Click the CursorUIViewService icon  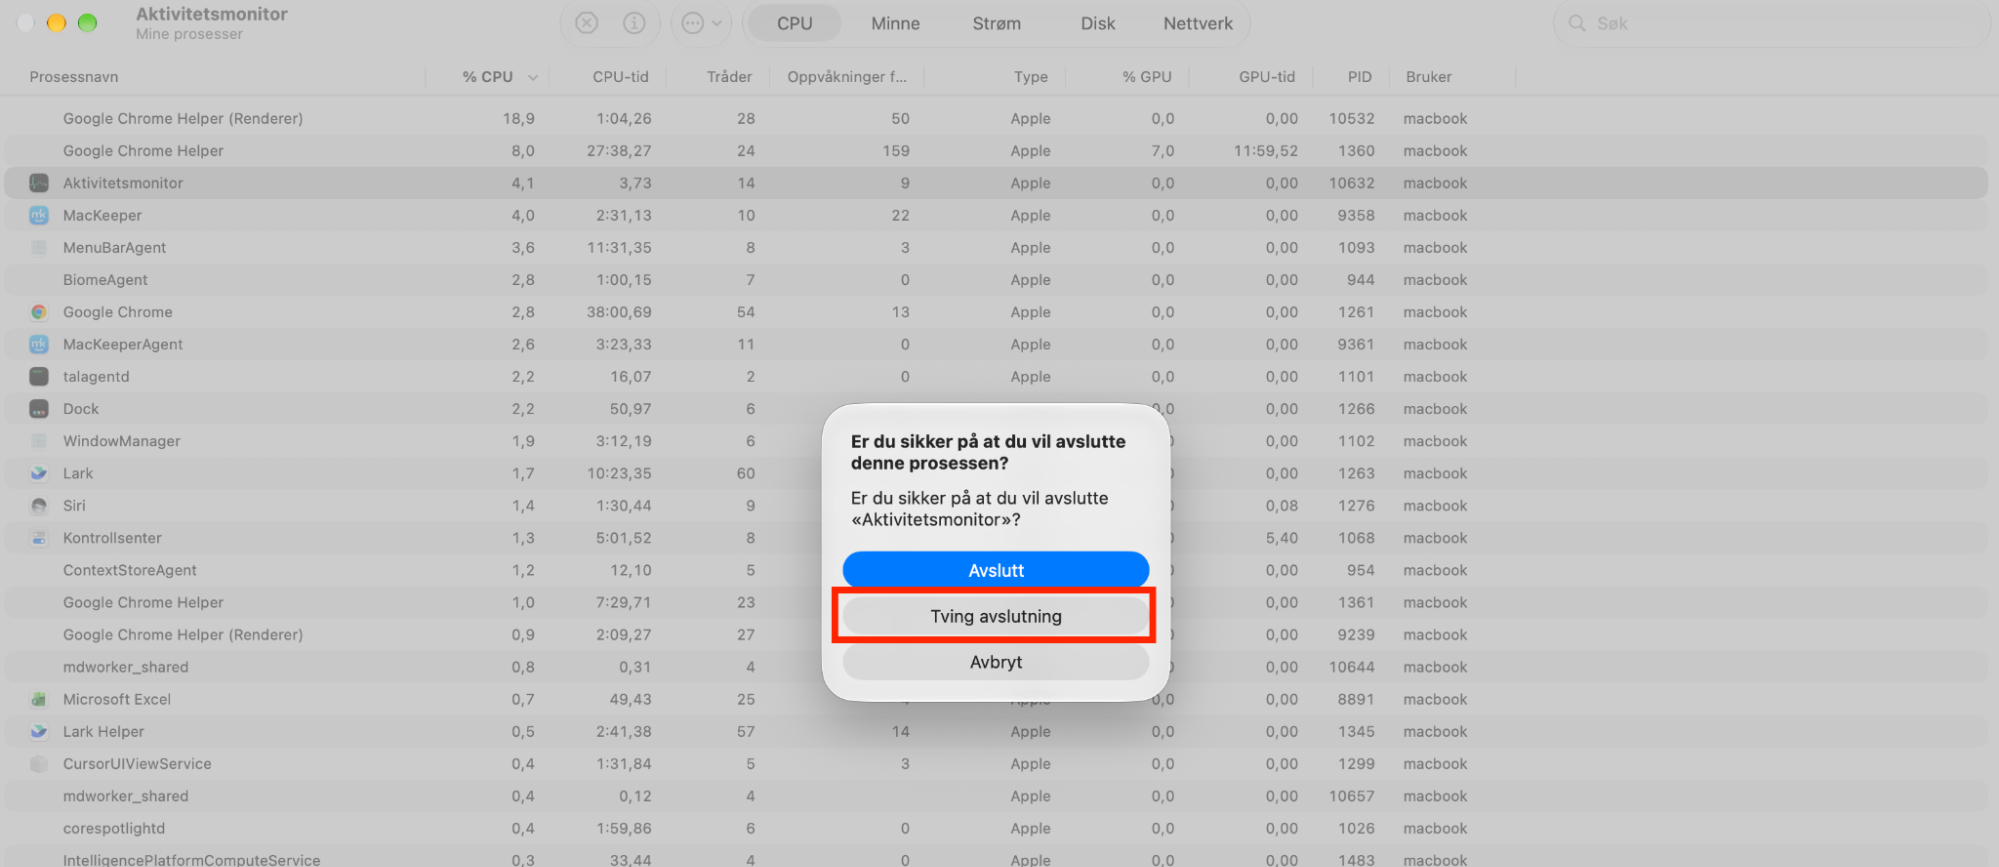click(39, 764)
